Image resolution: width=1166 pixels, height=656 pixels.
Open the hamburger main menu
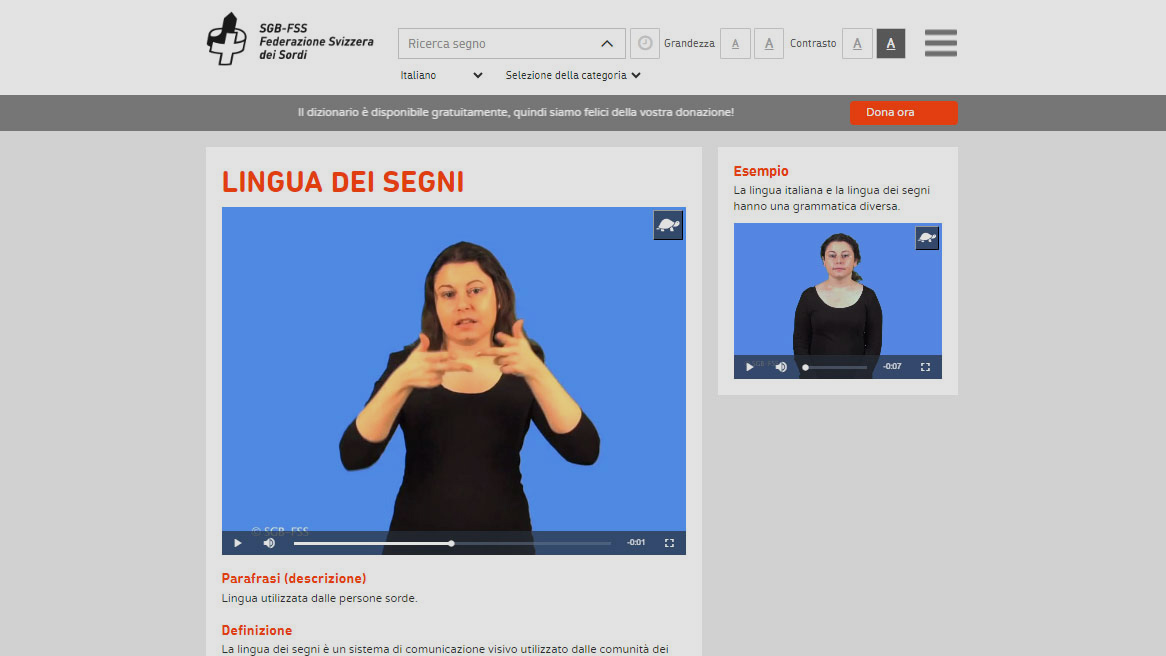coord(941,43)
